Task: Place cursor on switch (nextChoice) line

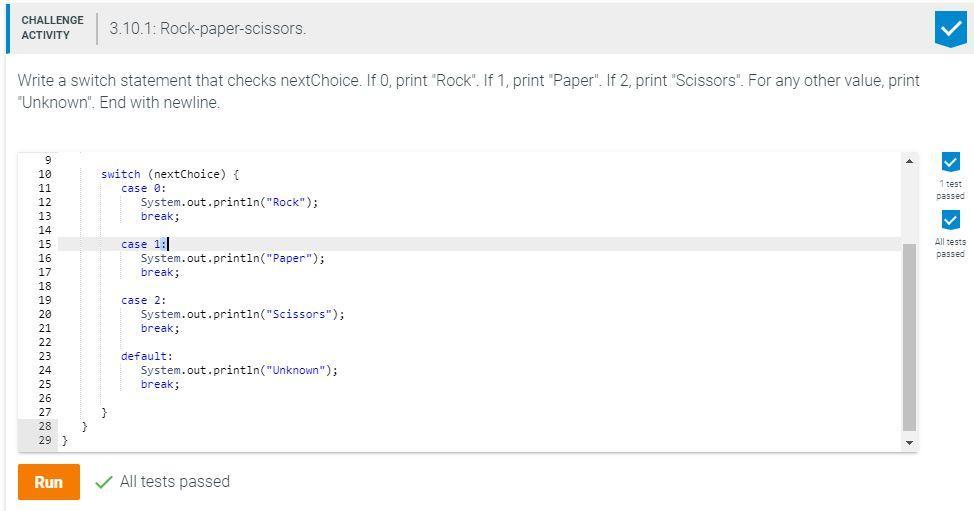Action: [170, 174]
